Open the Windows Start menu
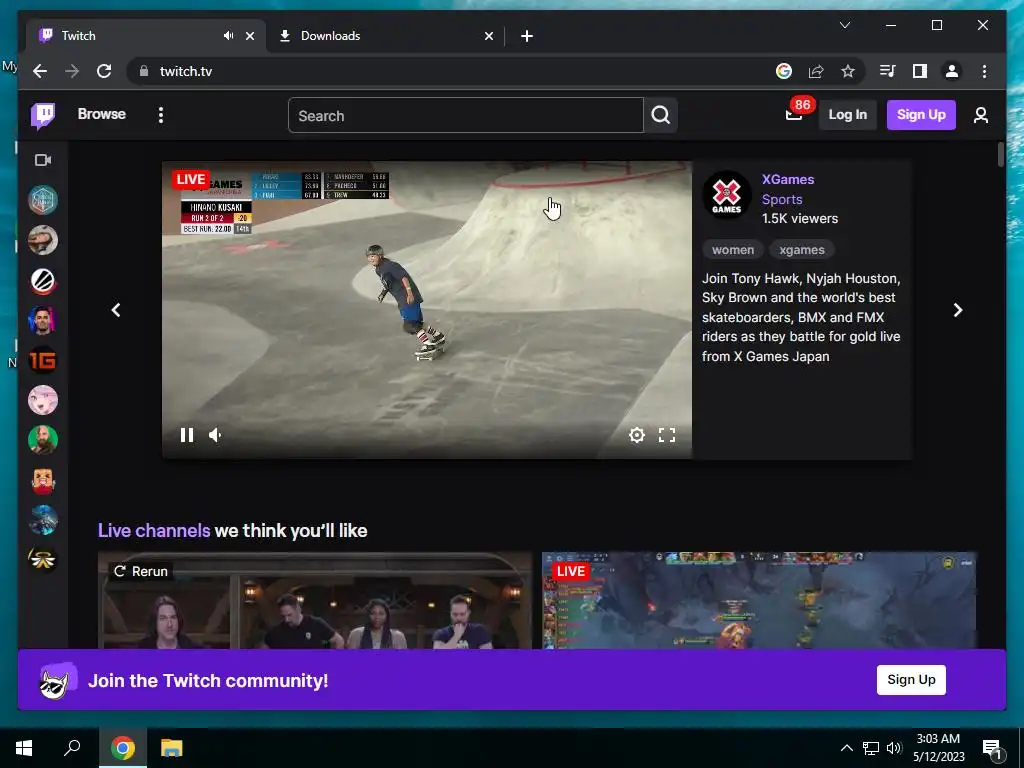This screenshot has height=768, width=1024. click(24, 748)
